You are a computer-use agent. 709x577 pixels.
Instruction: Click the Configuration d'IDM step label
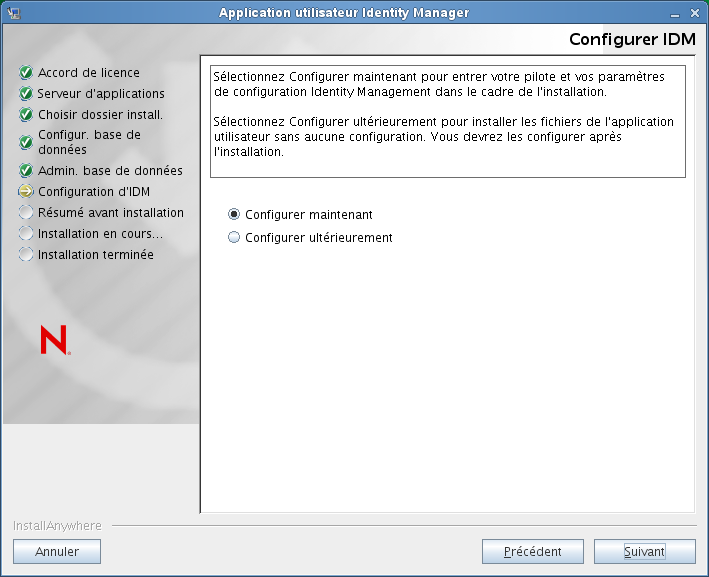[x=94, y=192]
